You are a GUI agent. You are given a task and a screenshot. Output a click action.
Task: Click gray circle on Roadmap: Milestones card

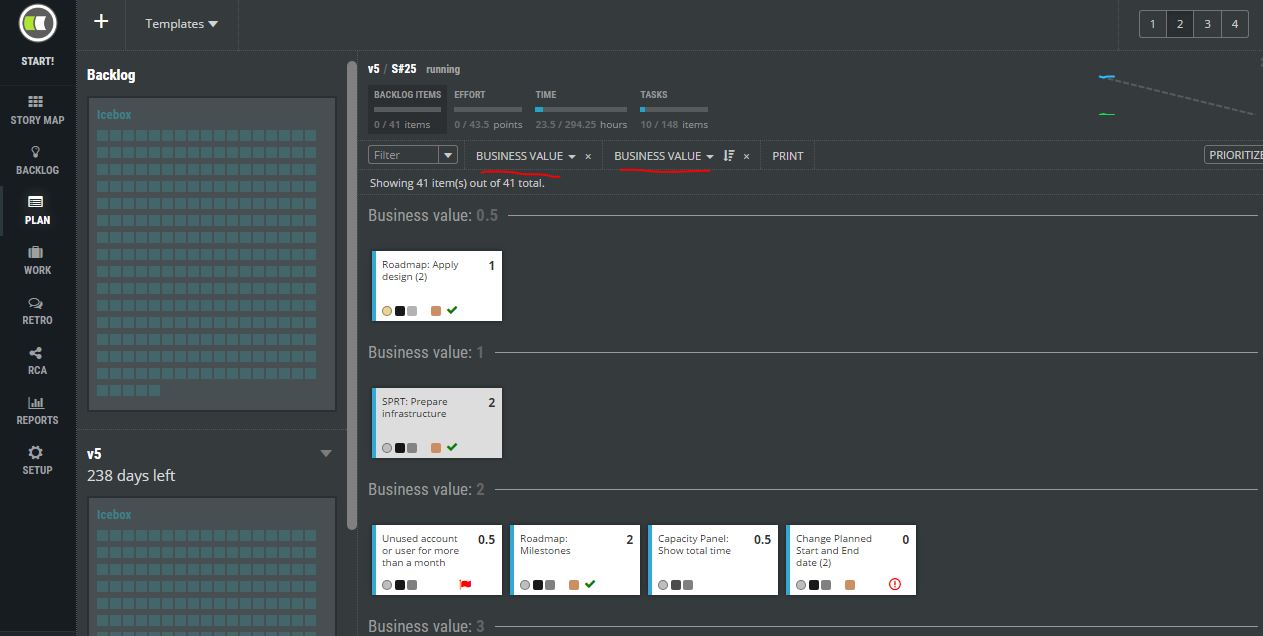pyautogui.click(x=525, y=585)
